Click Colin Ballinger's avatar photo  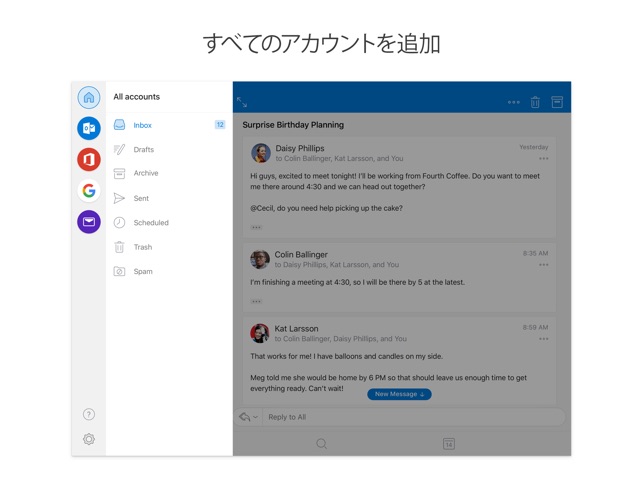[x=260, y=259]
